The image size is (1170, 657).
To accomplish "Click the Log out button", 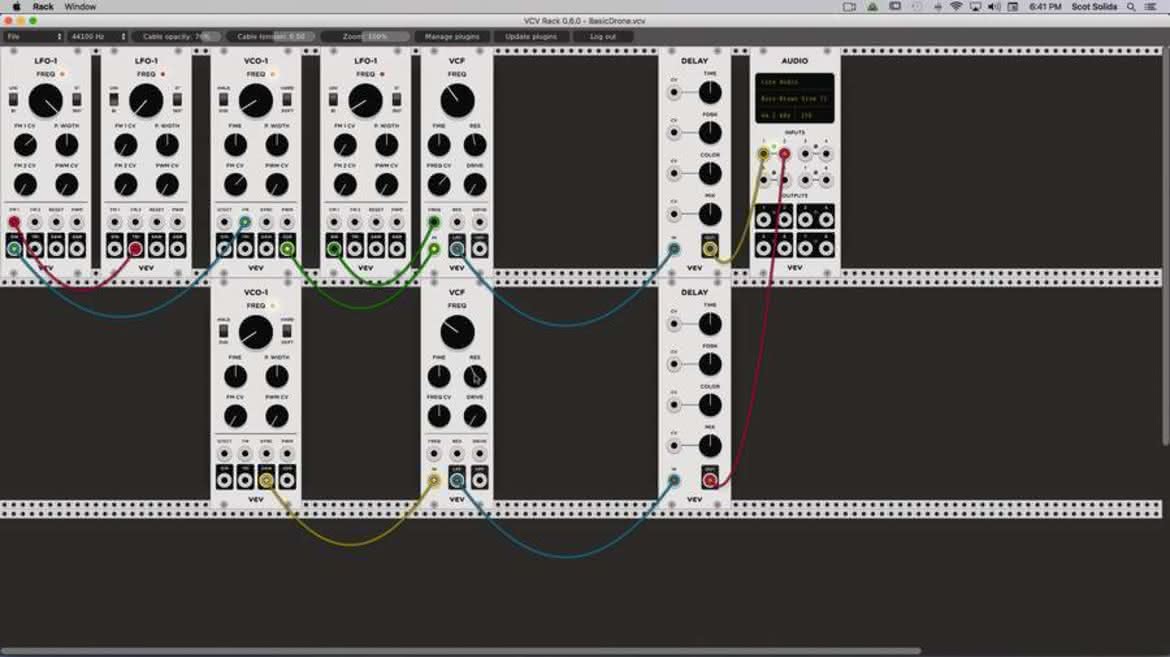I will click(x=603, y=37).
